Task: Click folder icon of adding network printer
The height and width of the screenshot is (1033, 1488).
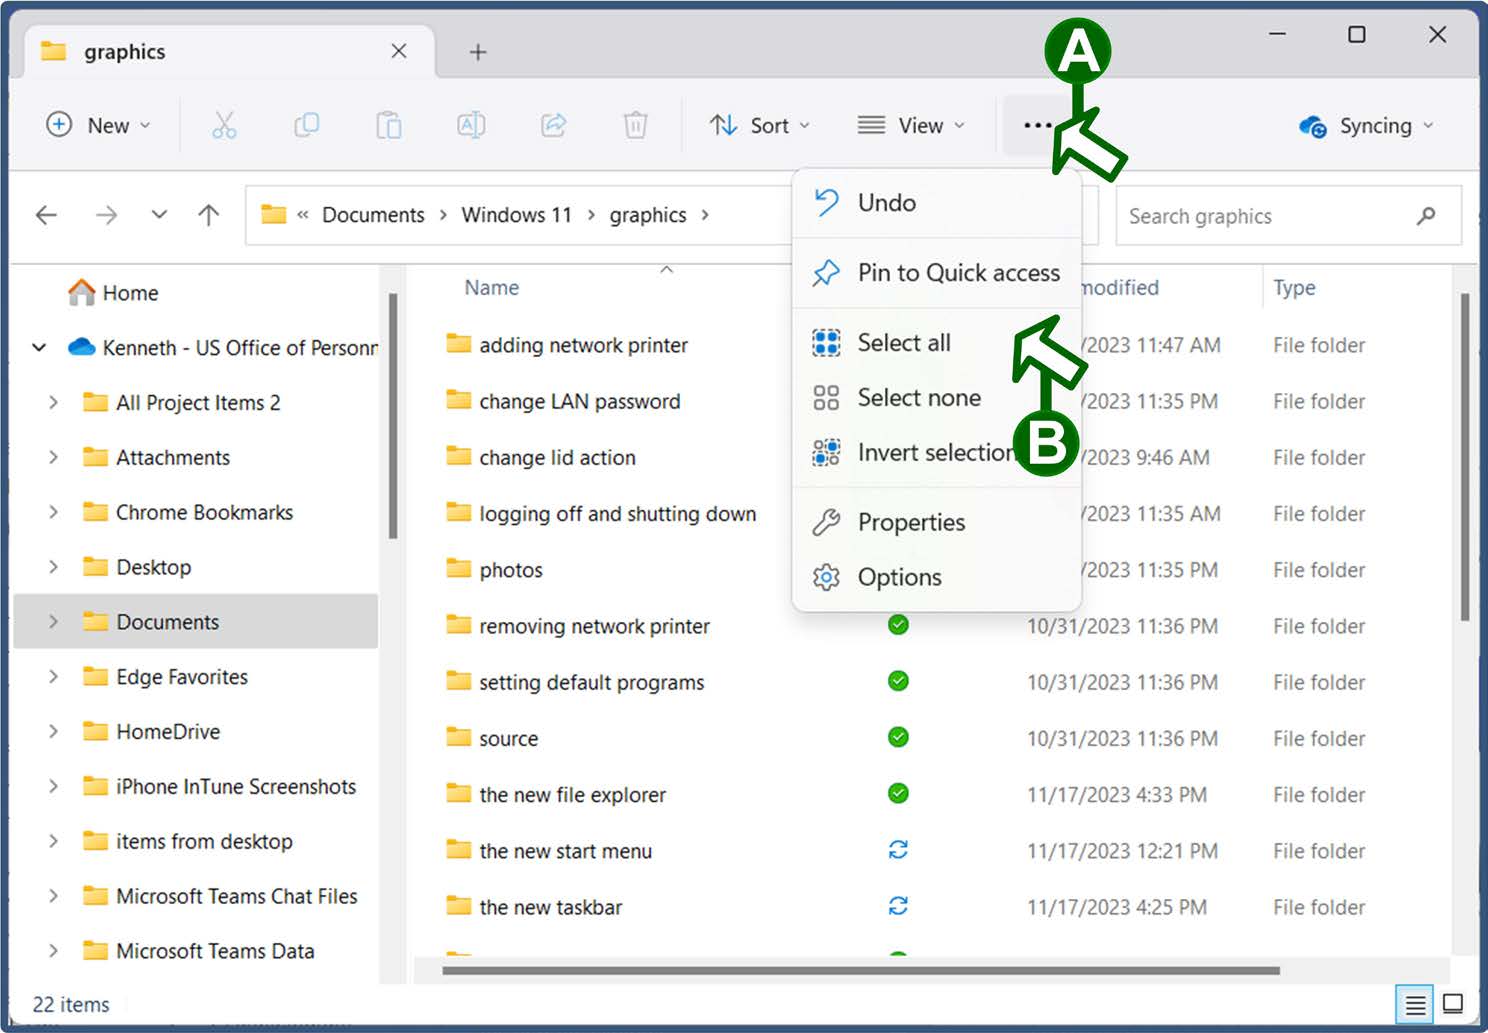Action: (x=458, y=344)
